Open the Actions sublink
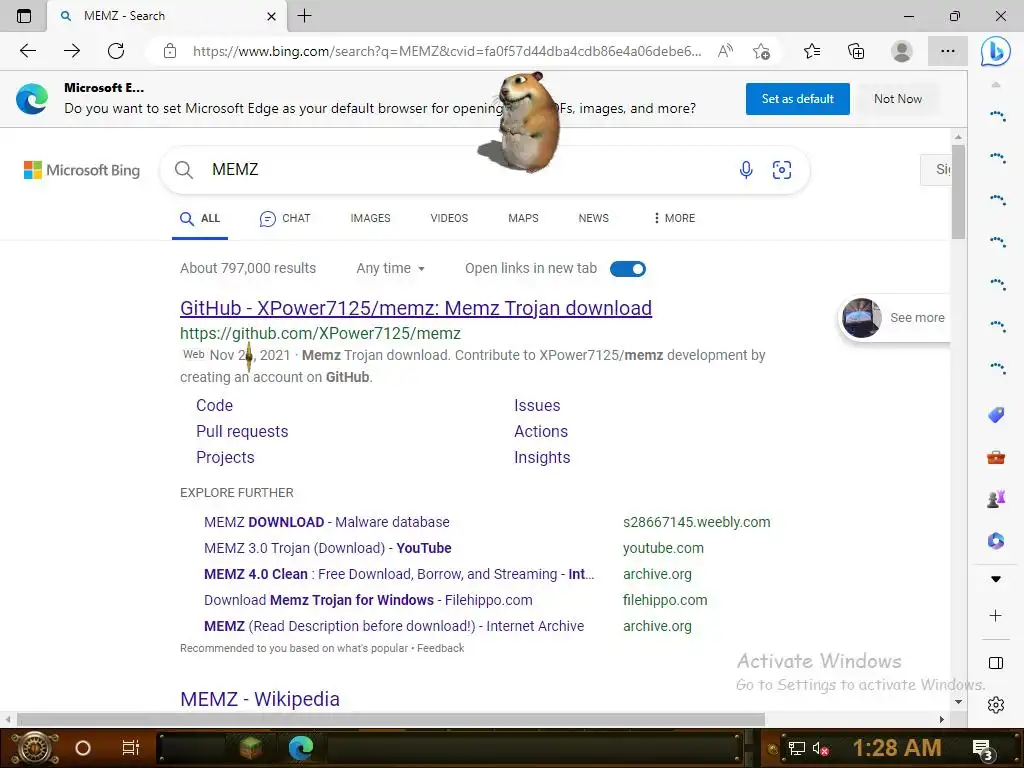1024x768 pixels. pos(541,431)
